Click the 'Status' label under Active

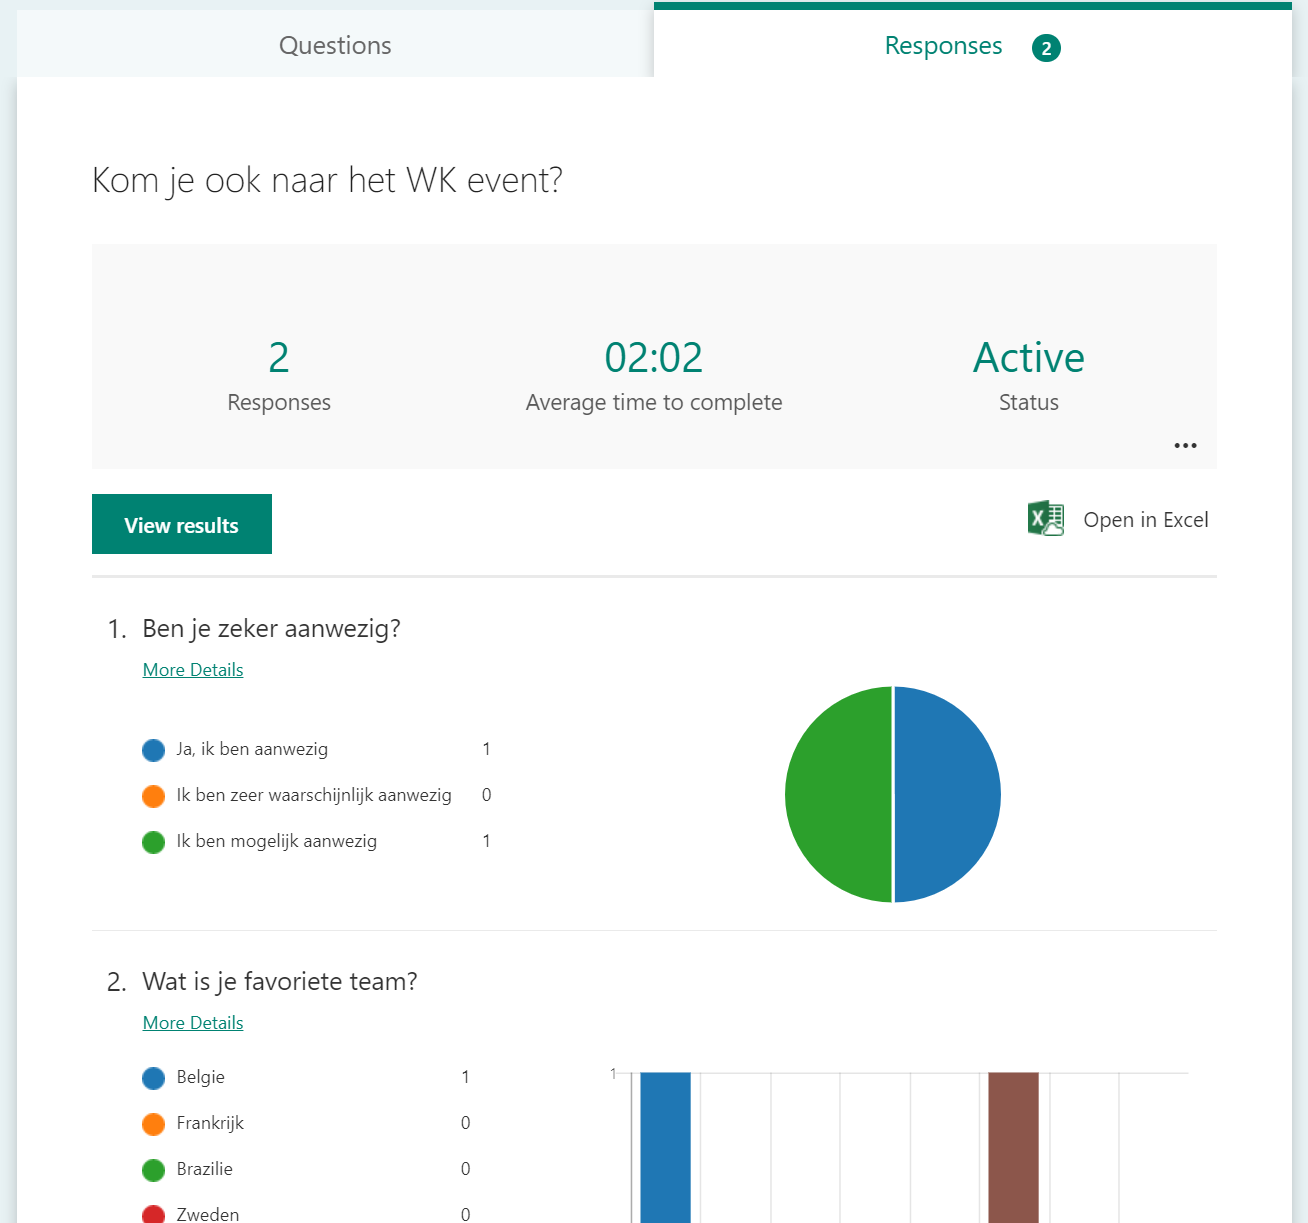1029,402
